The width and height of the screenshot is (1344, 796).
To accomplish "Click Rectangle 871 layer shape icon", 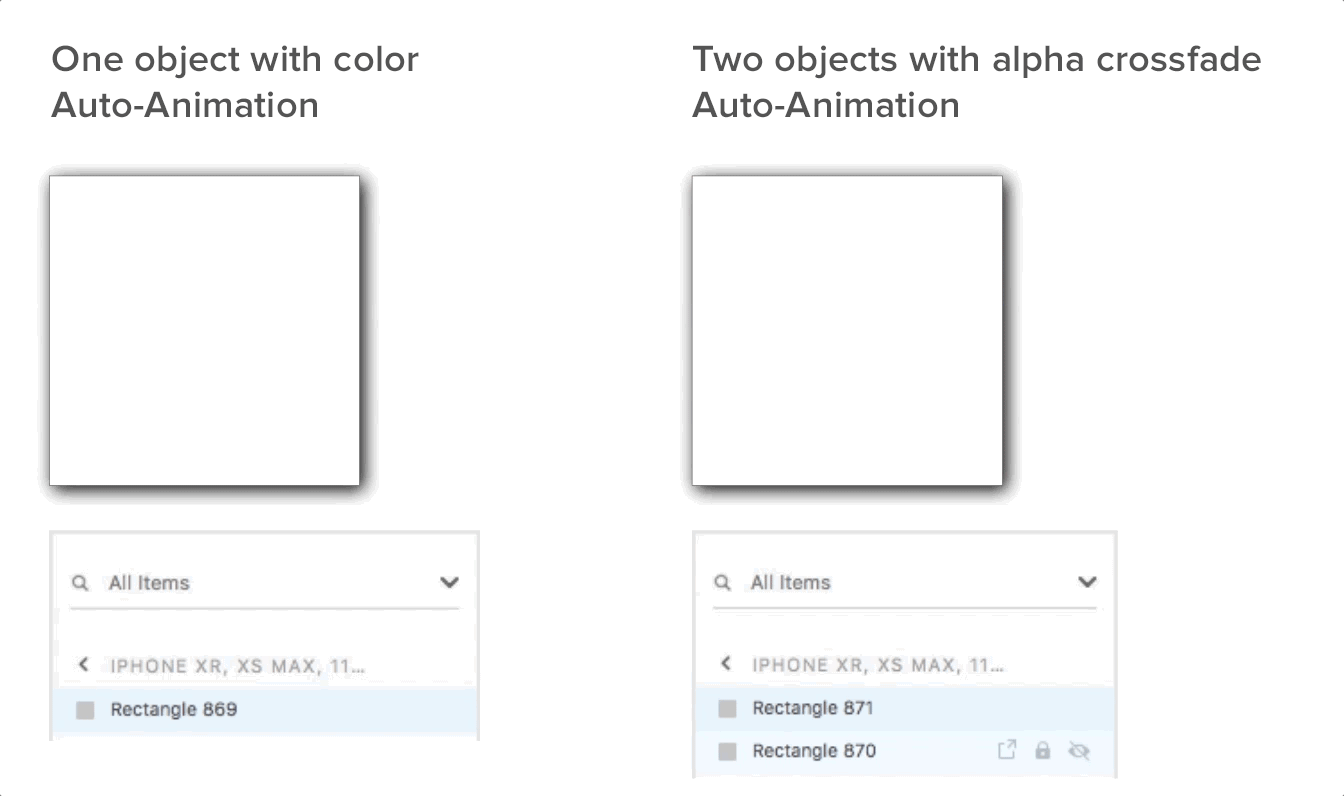I will 727,709.
